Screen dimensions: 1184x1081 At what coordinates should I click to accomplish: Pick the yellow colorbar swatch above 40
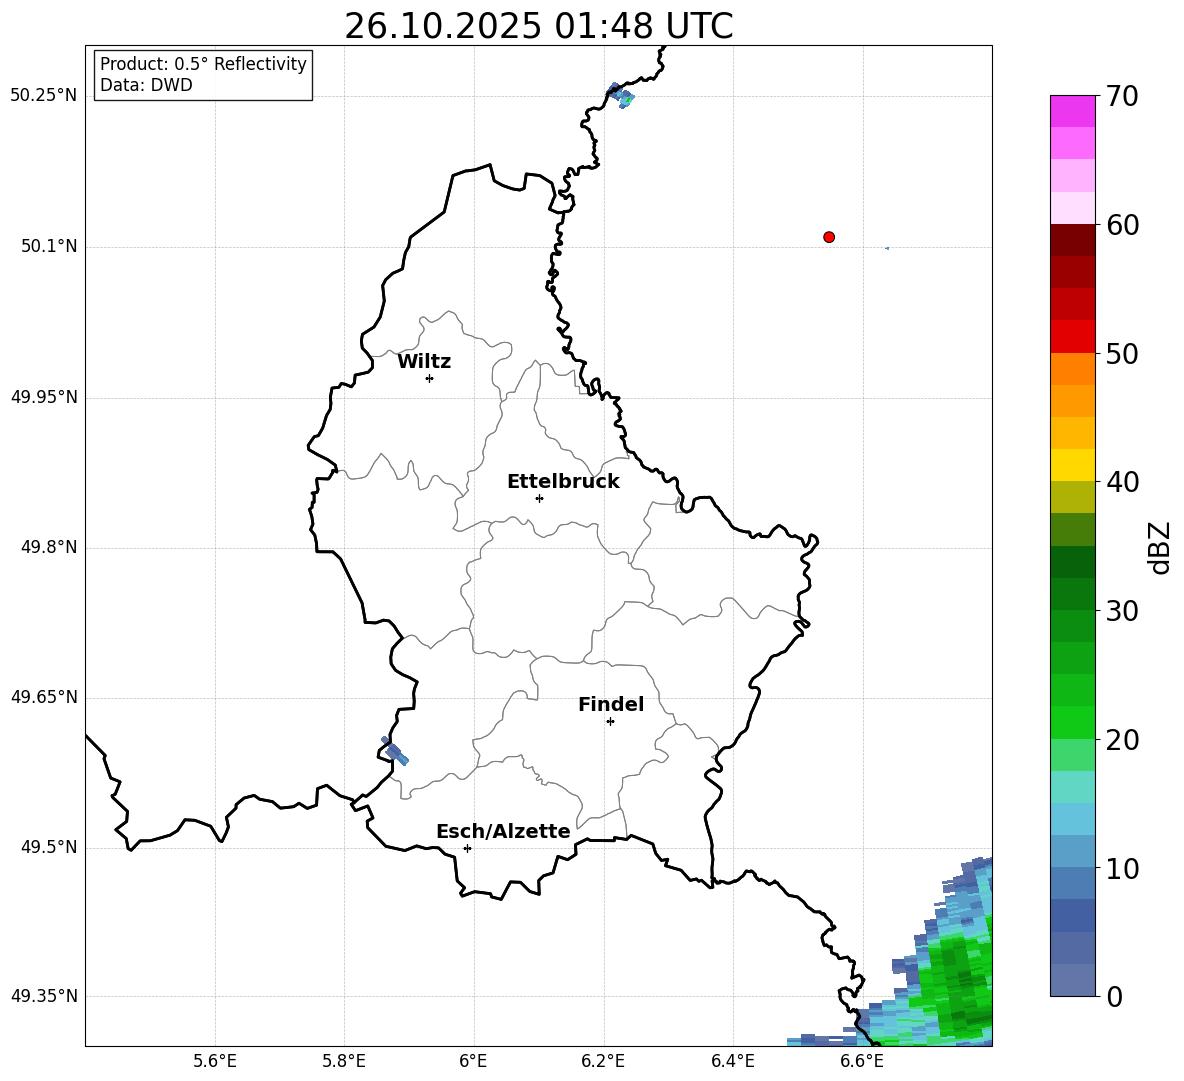[1072, 466]
